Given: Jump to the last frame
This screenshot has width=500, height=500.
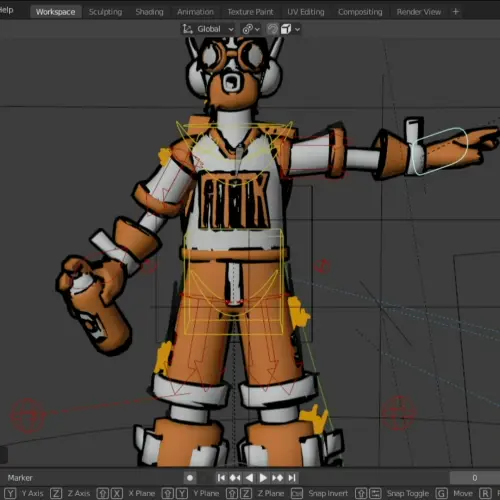Looking at the screenshot, I should [292, 478].
